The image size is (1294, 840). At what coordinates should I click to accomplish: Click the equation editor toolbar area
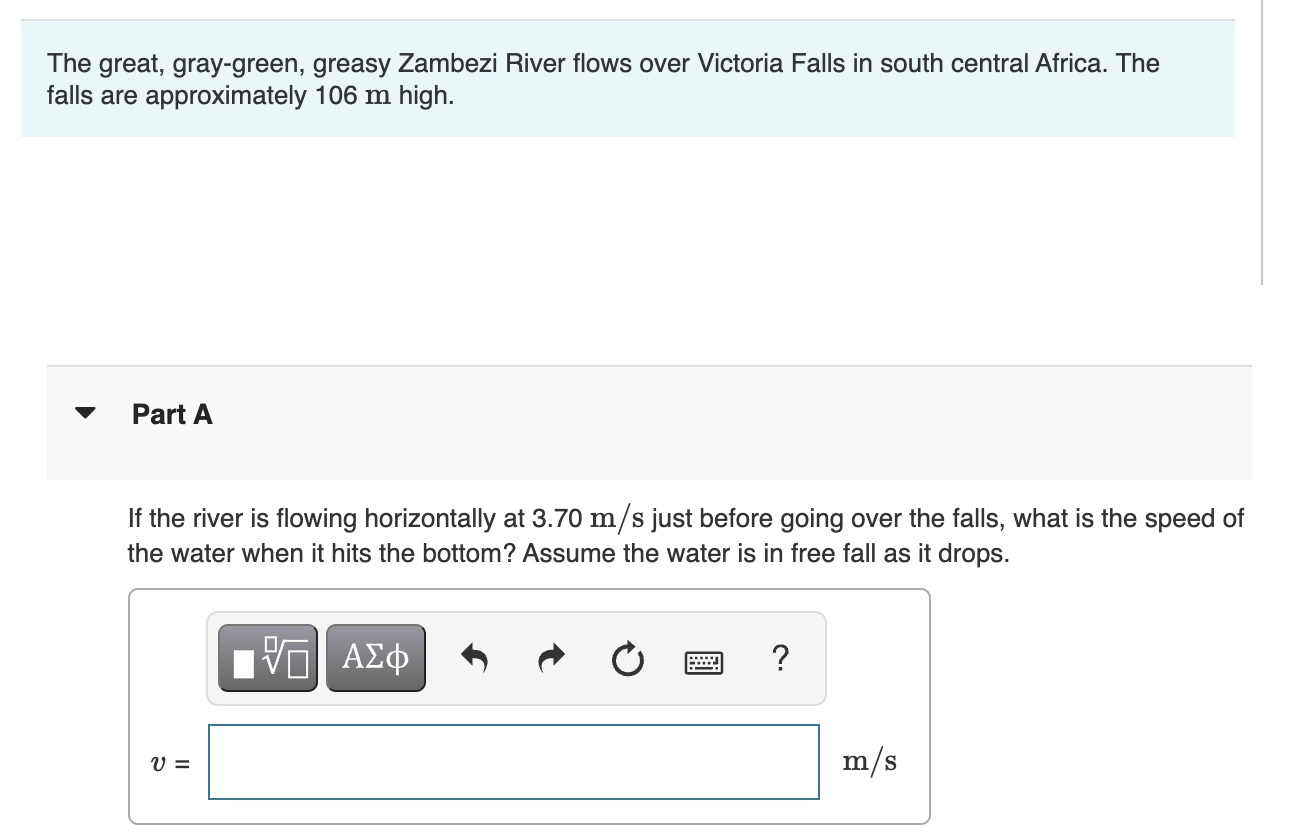(517, 657)
